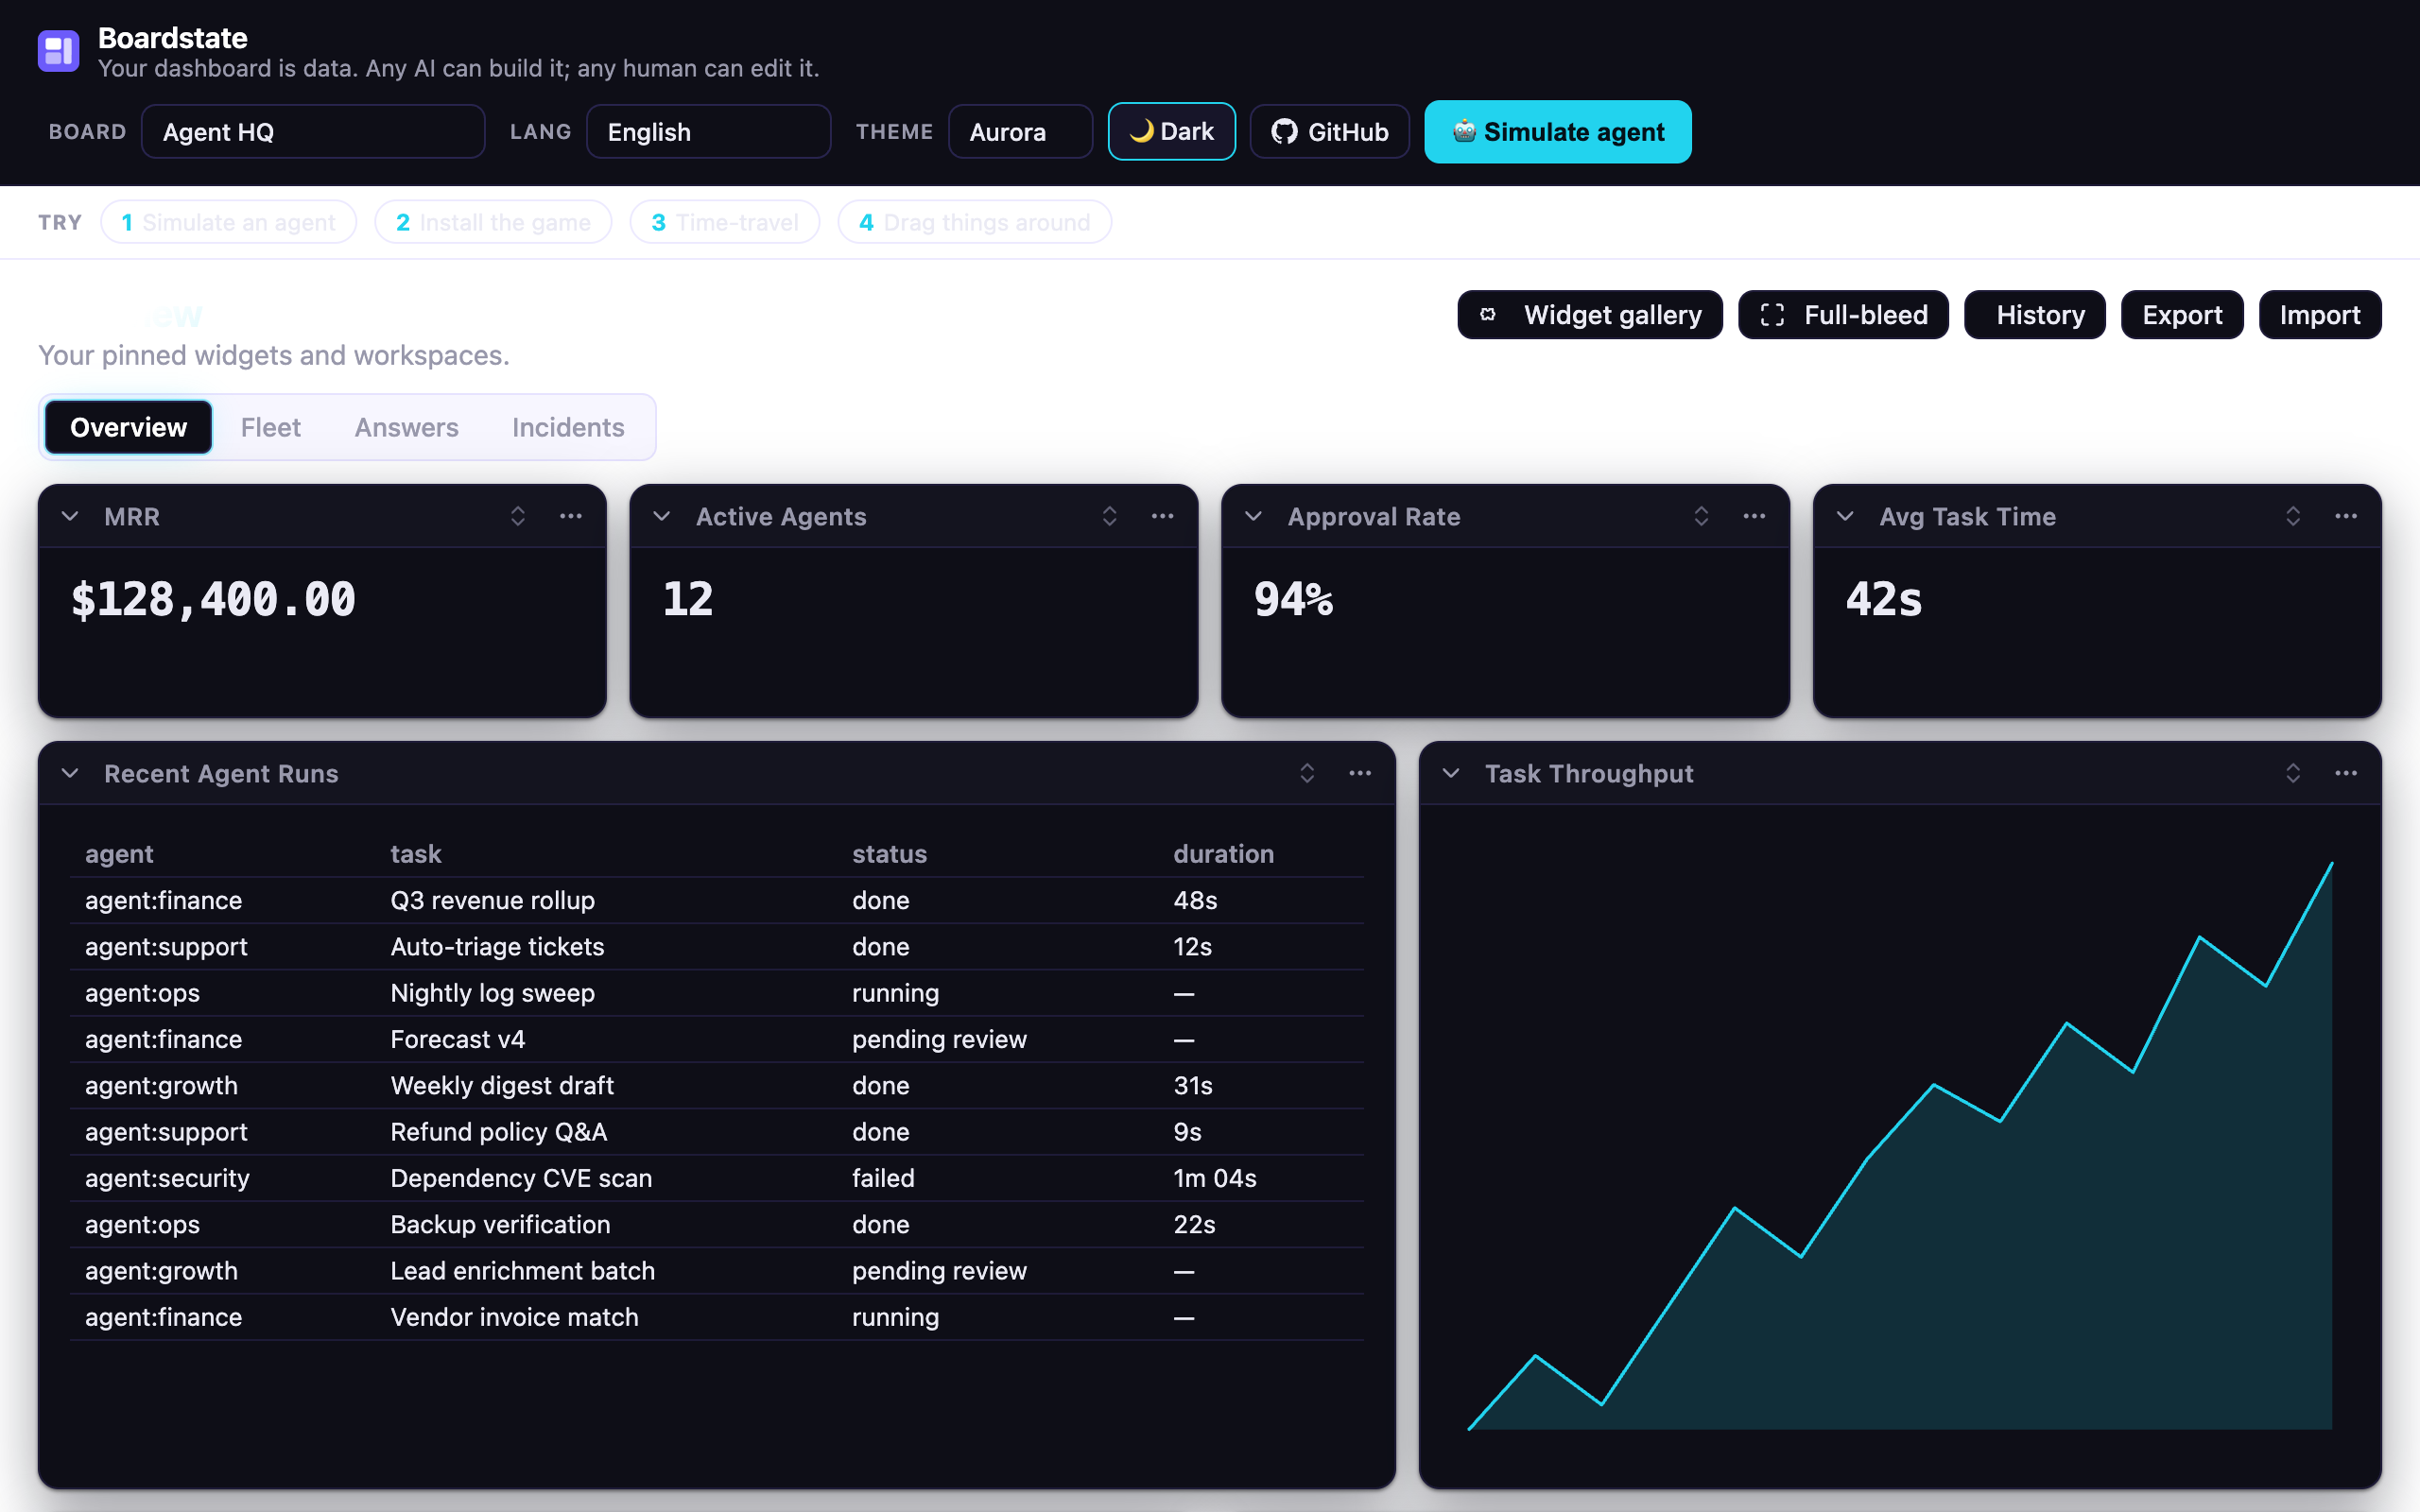Switch to the Fleet tab
2420x1512 pixels.
pyautogui.click(x=270, y=427)
